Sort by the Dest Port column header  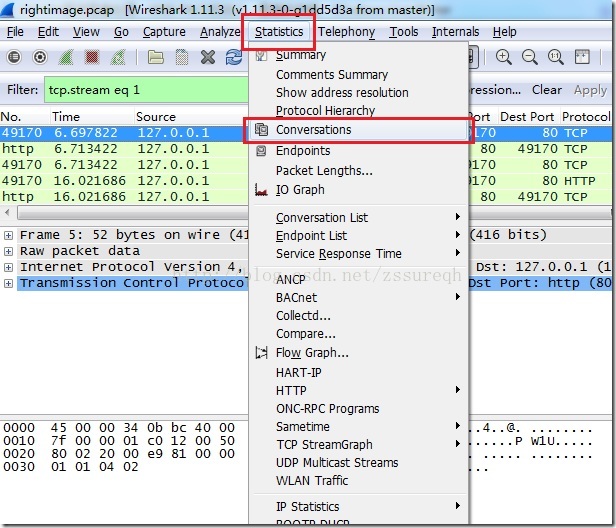pyautogui.click(x=528, y=117)
